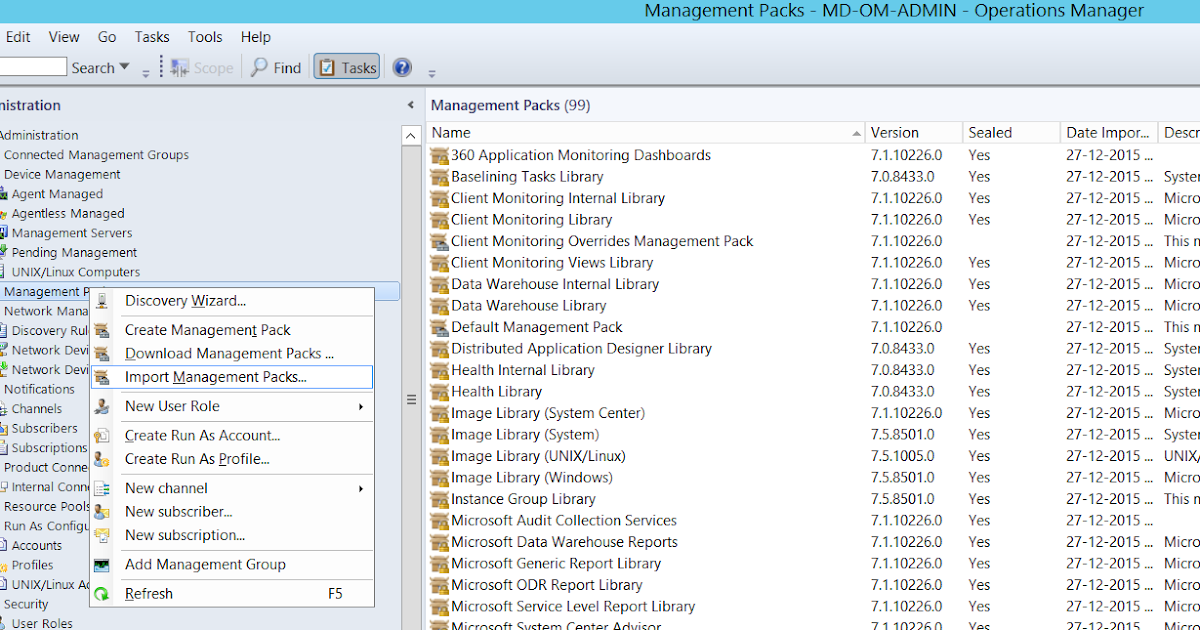Open the Edit menu
1200x630 pixels.
coord(18,37)
